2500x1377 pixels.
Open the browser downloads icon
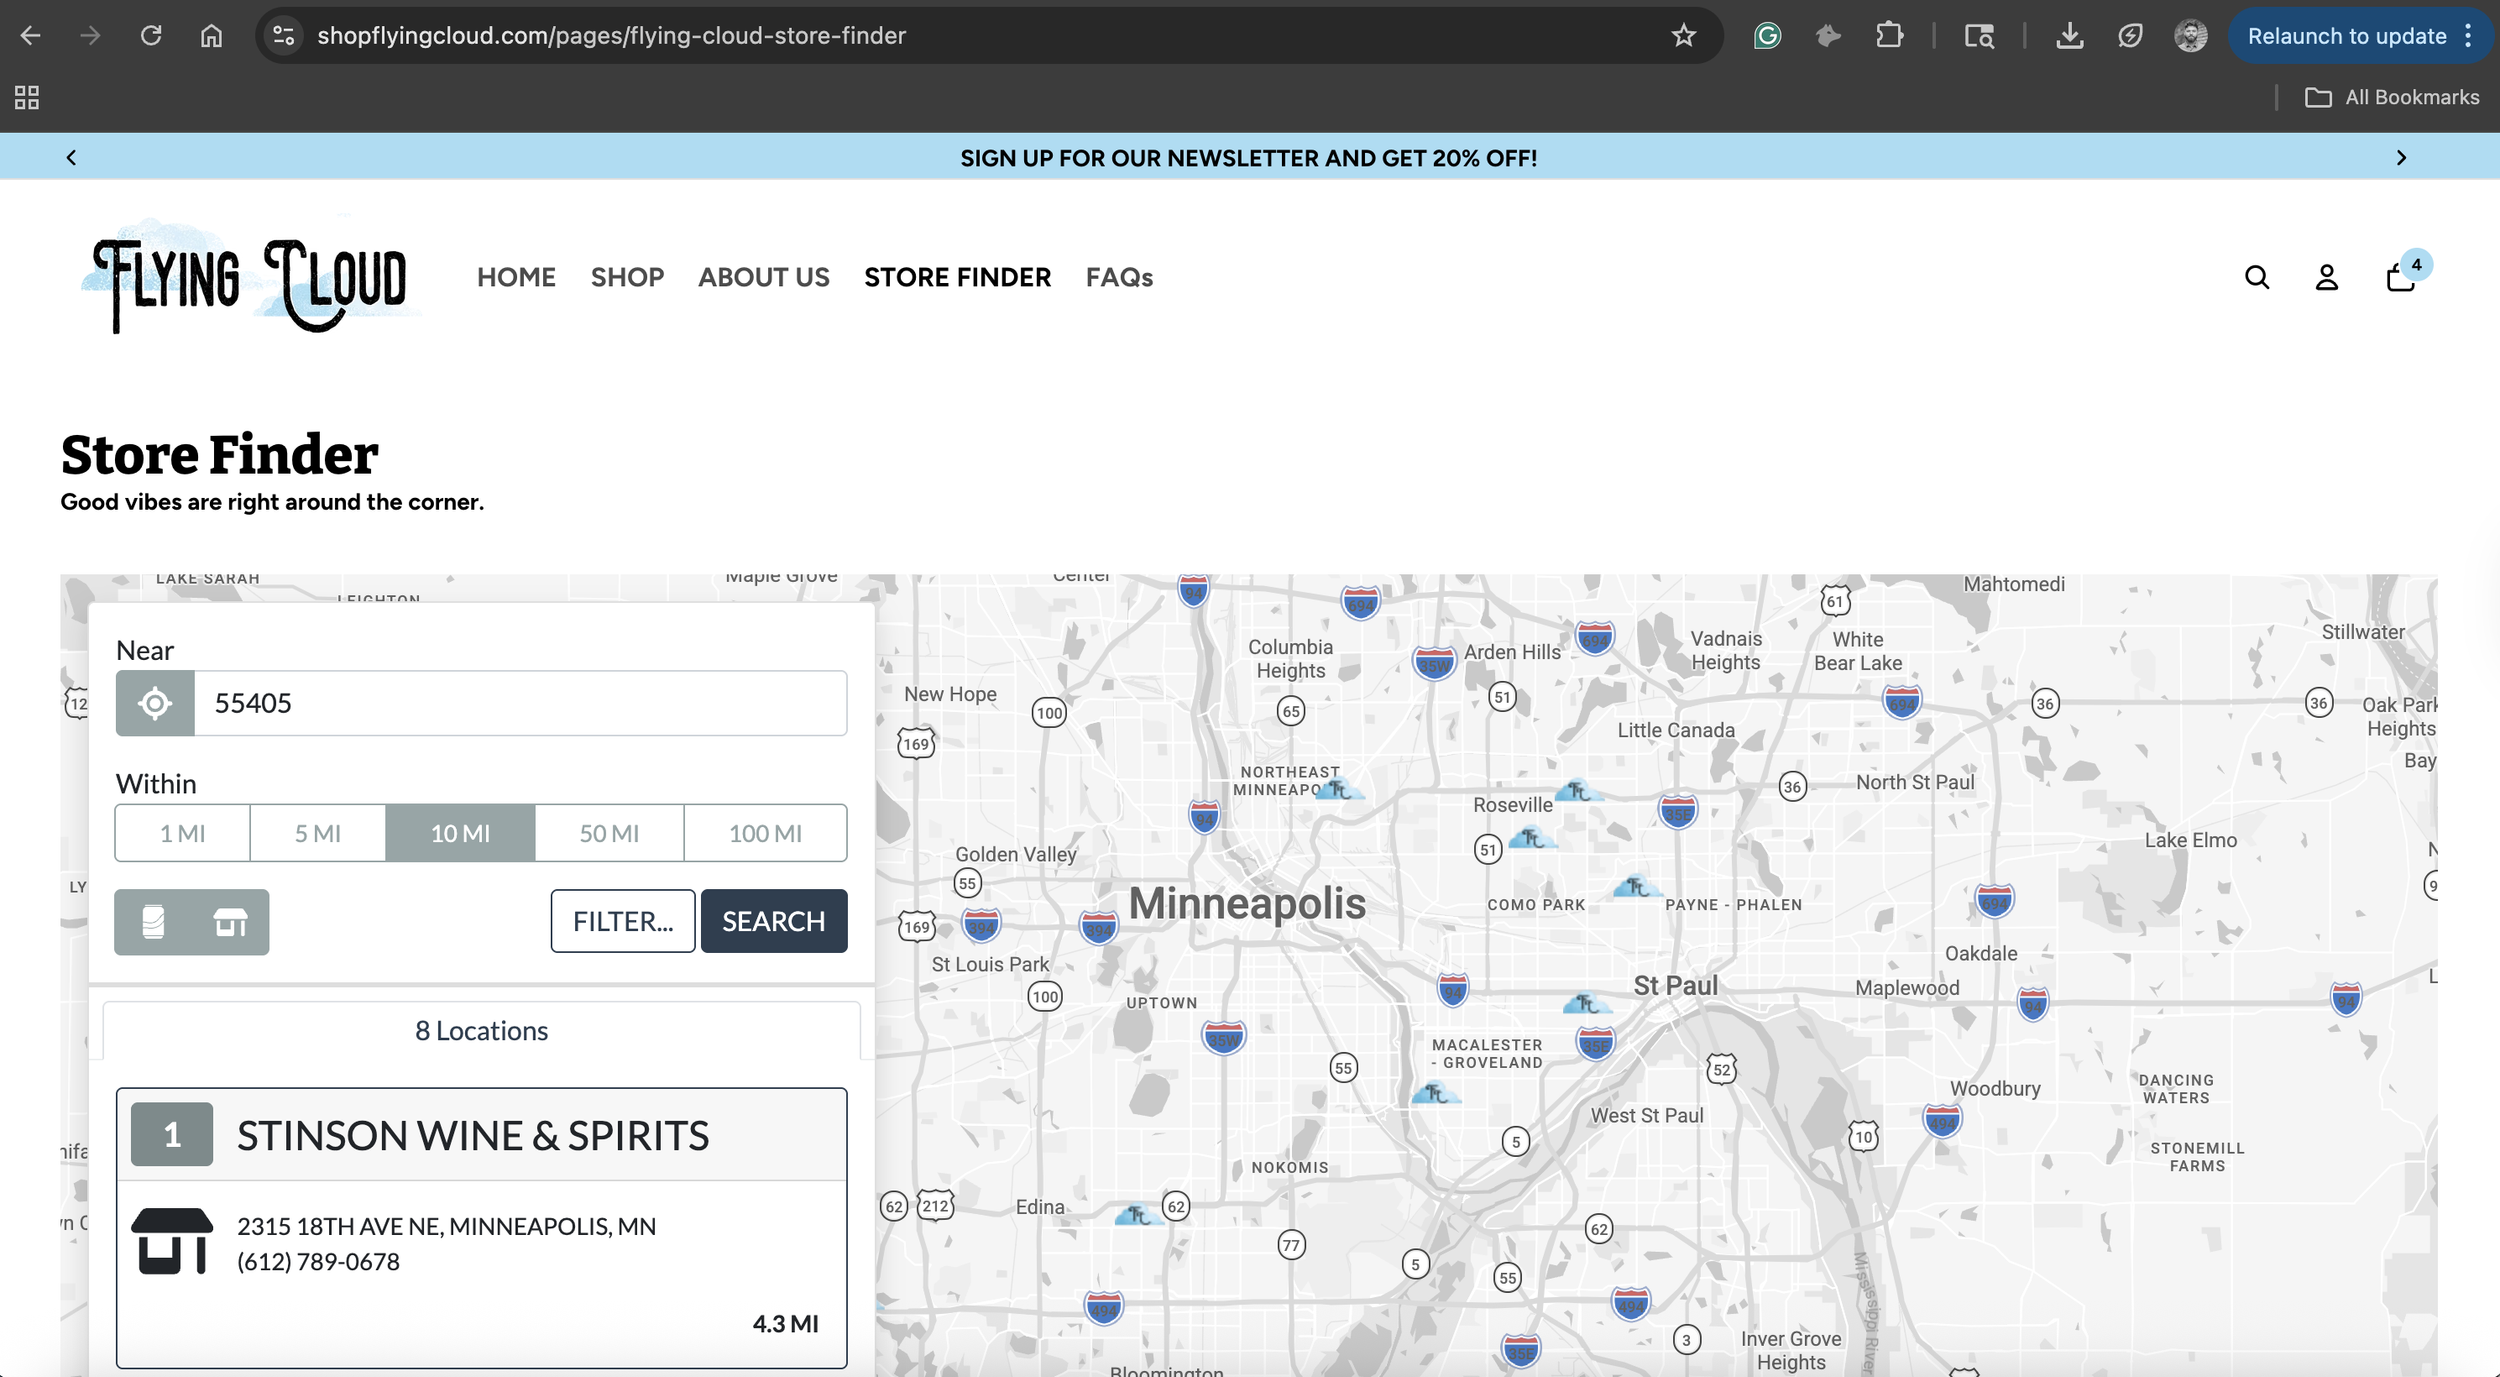[x=2069, y=36]
